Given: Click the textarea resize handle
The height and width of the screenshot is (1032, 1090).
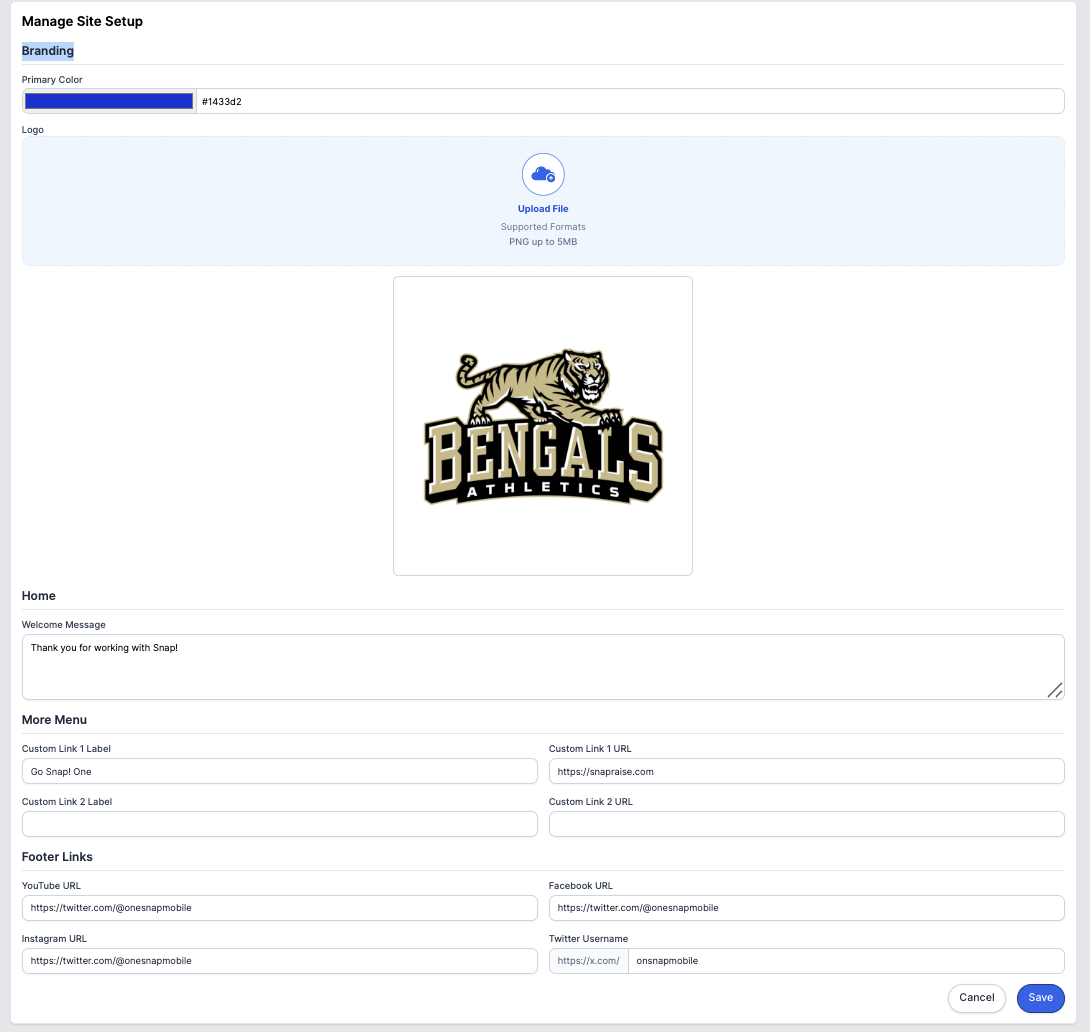Looking at the screenshot, I should pyautogui.click(x=1056, y=689).
